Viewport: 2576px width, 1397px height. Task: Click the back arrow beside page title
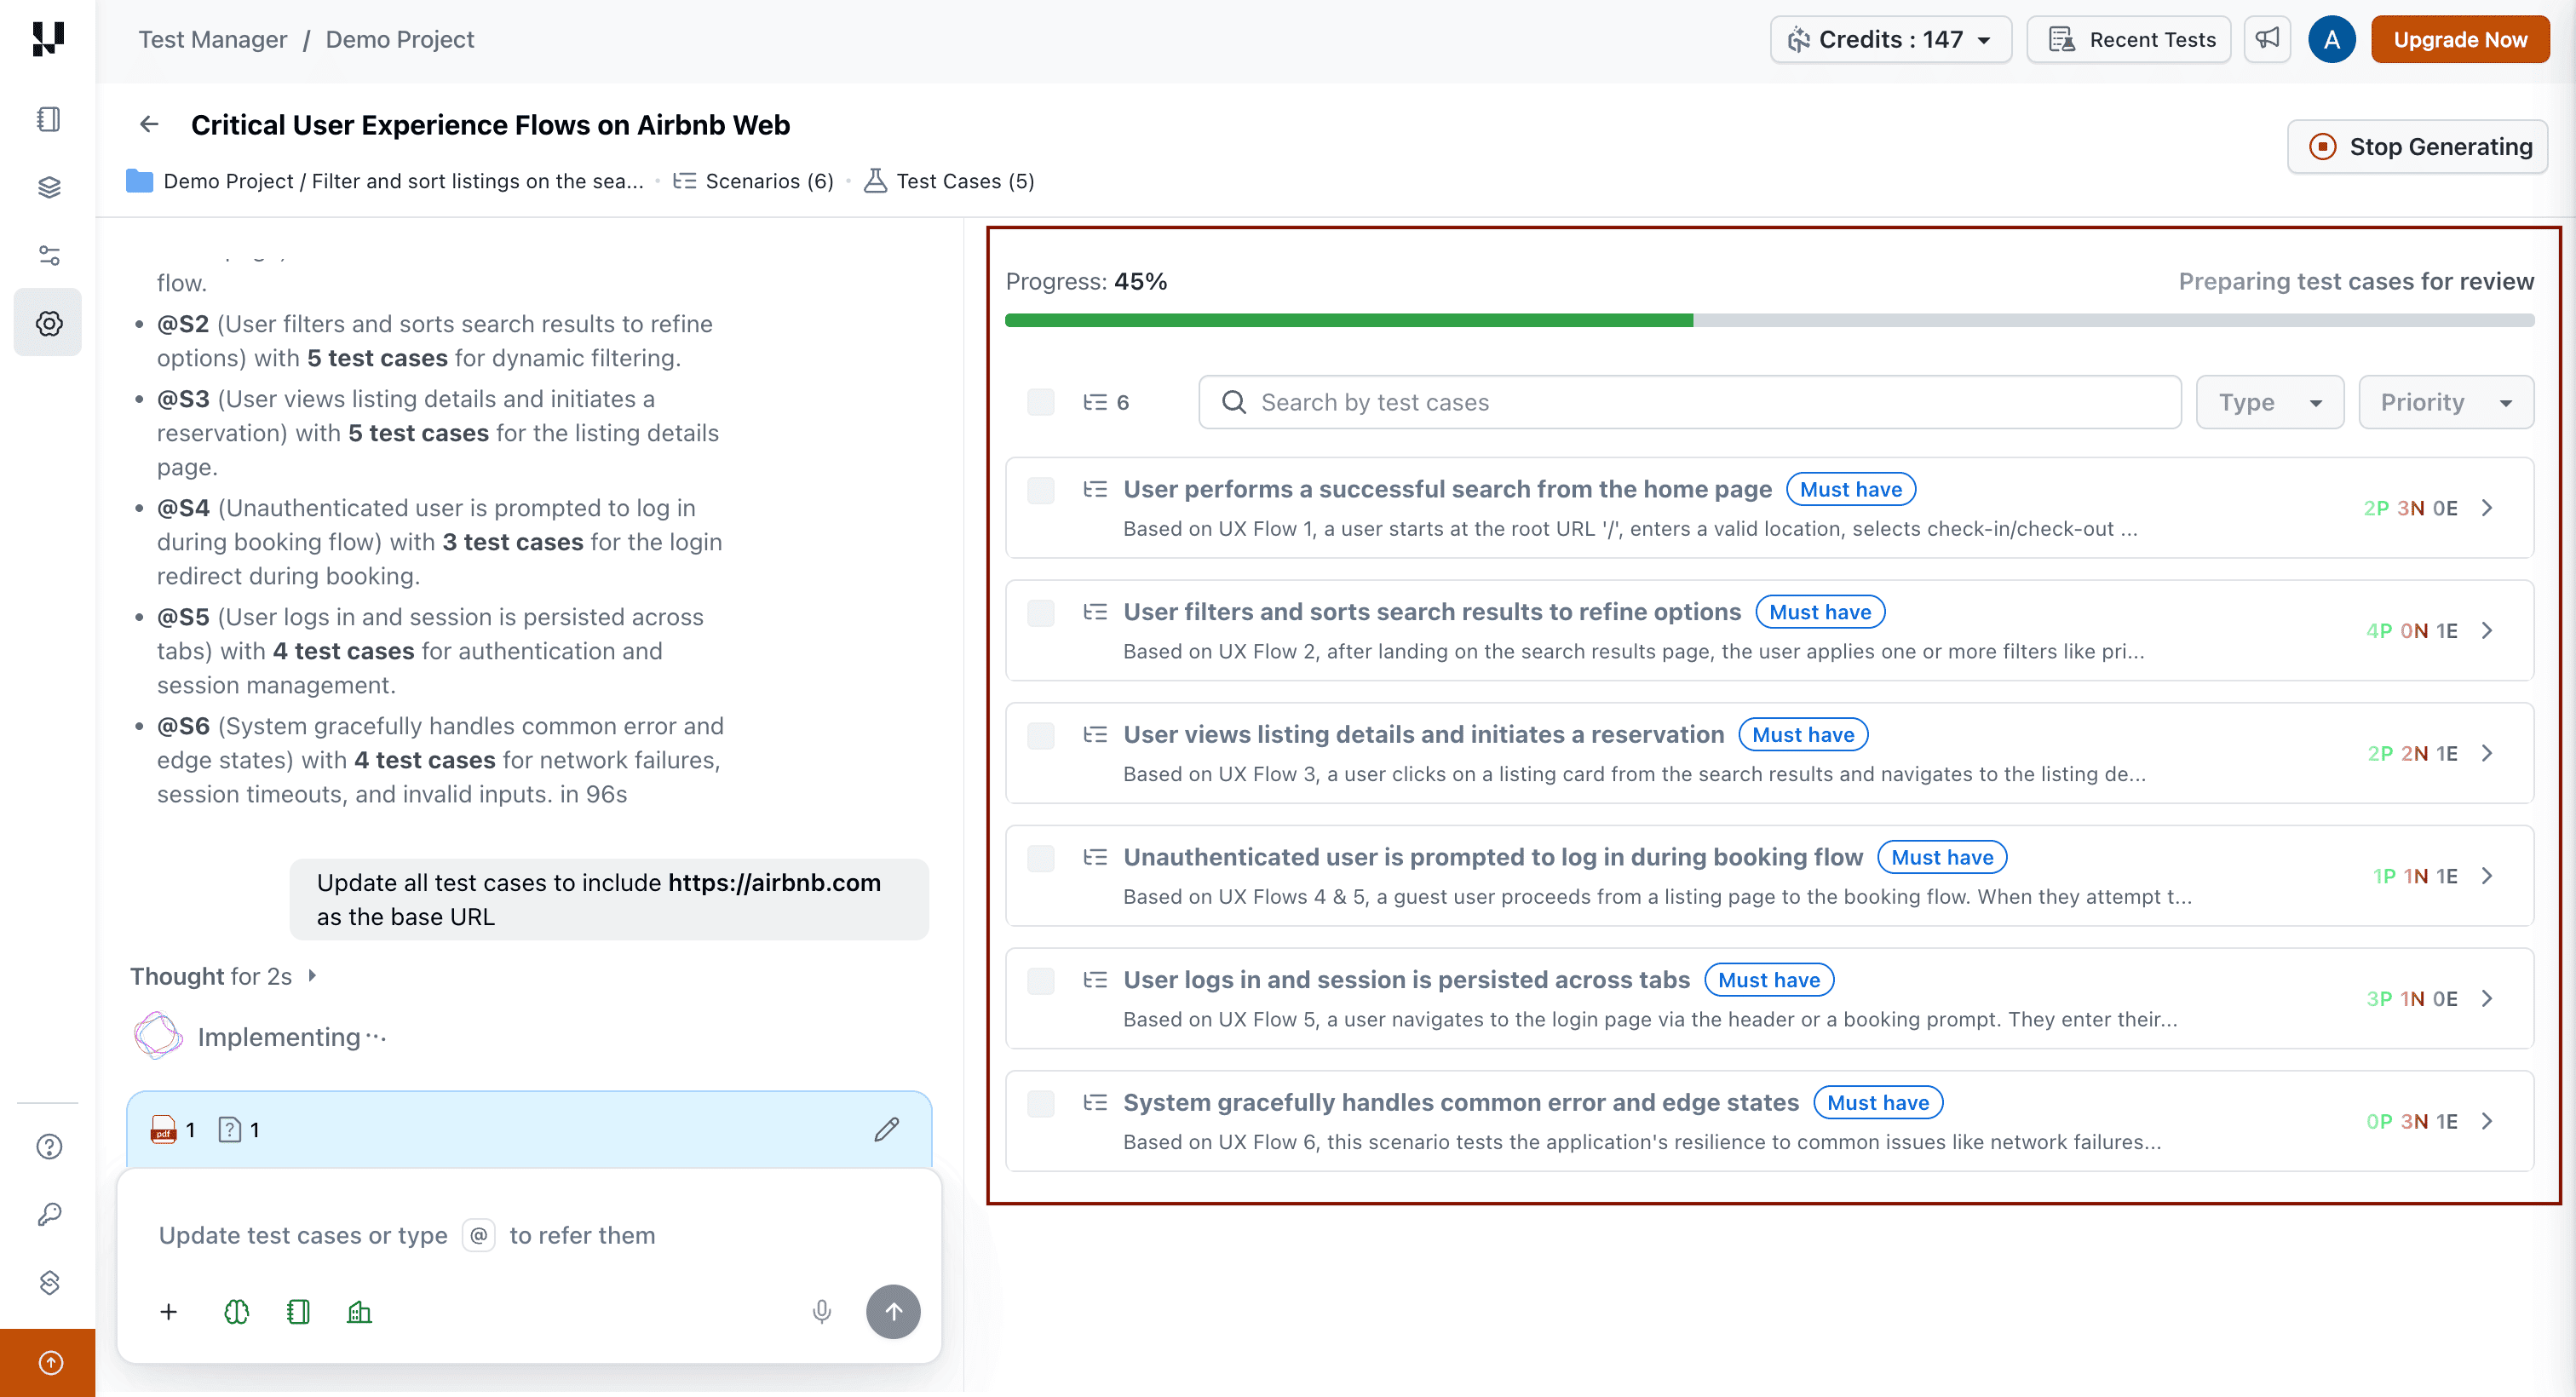pyautogui.click(x=149, y=124)
